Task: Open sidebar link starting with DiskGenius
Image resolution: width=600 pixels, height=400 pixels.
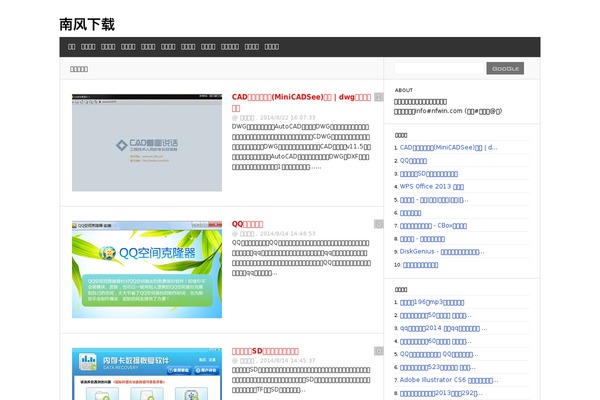Action: [x=442, y=252]
